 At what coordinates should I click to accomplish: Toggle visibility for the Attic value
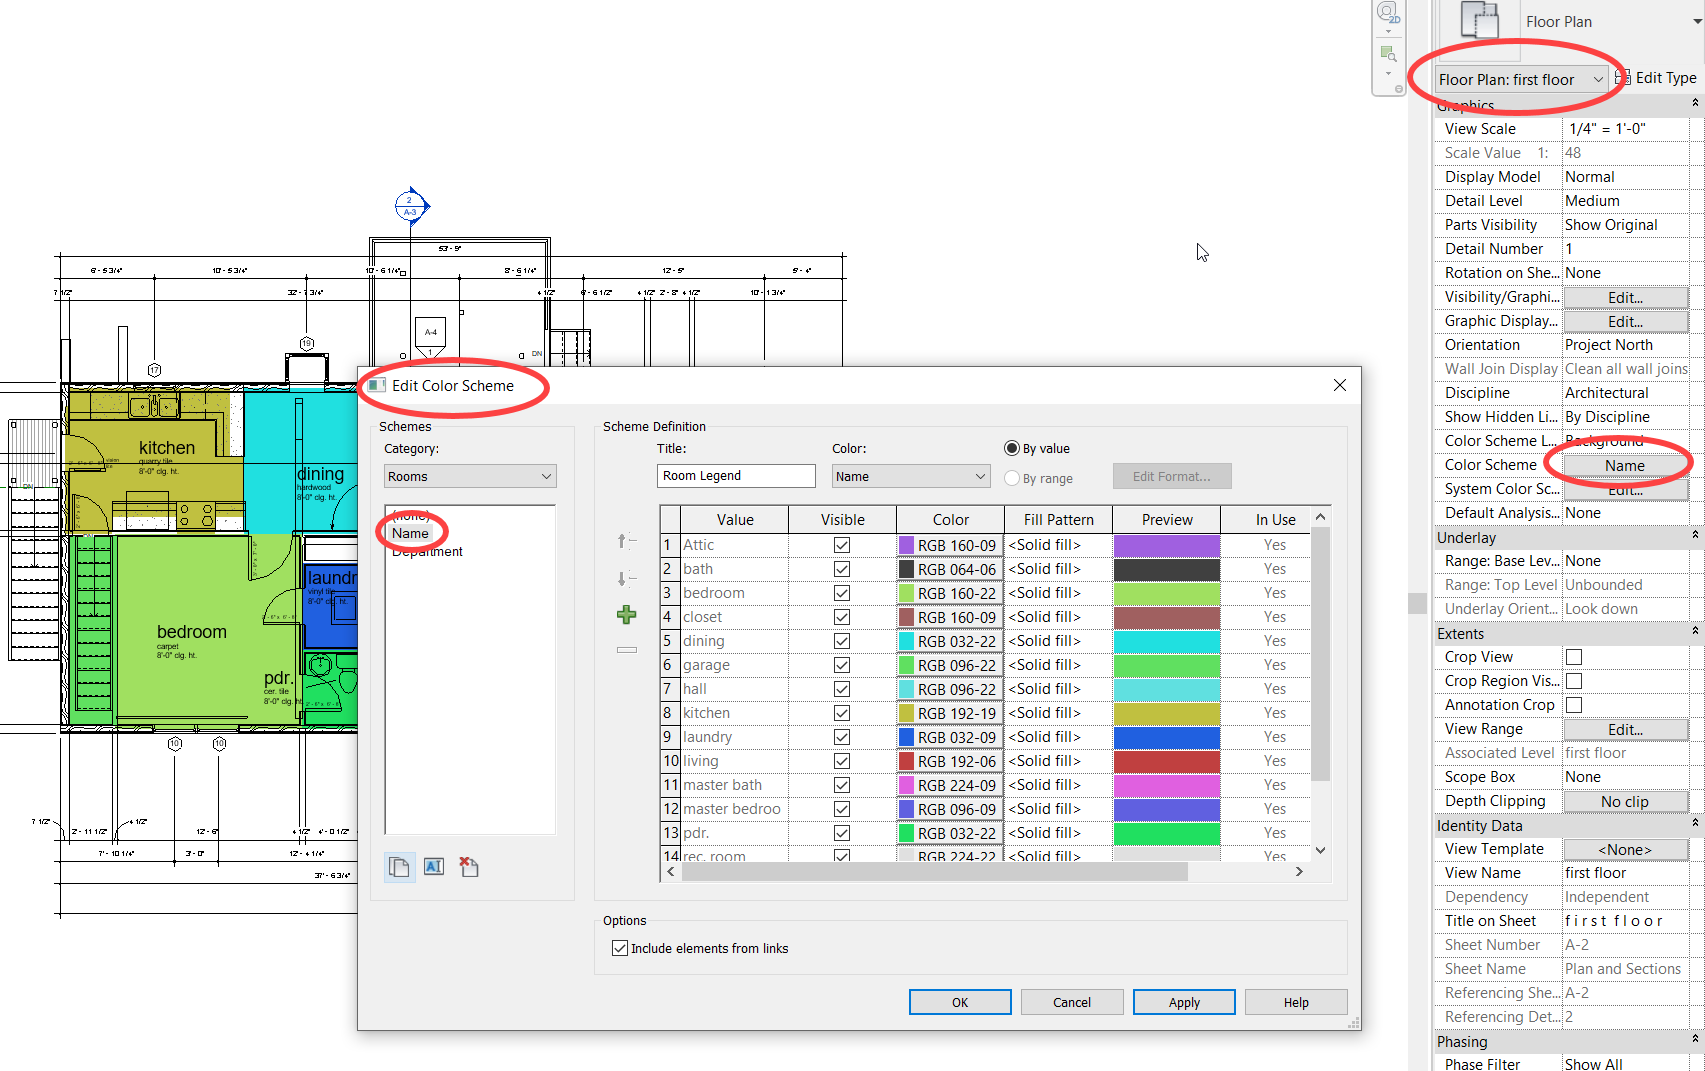841,544
